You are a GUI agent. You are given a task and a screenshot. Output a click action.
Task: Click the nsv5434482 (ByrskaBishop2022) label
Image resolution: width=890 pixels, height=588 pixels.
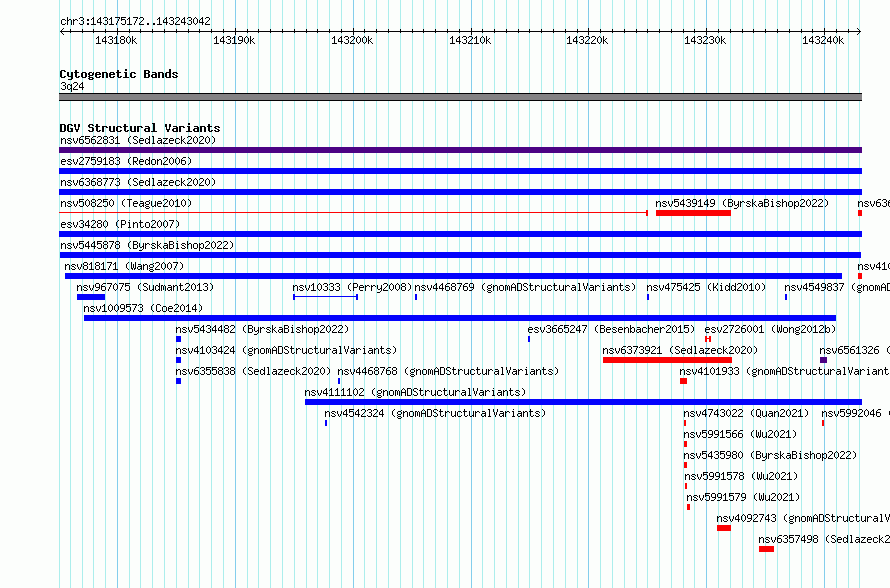pos(262,329)
